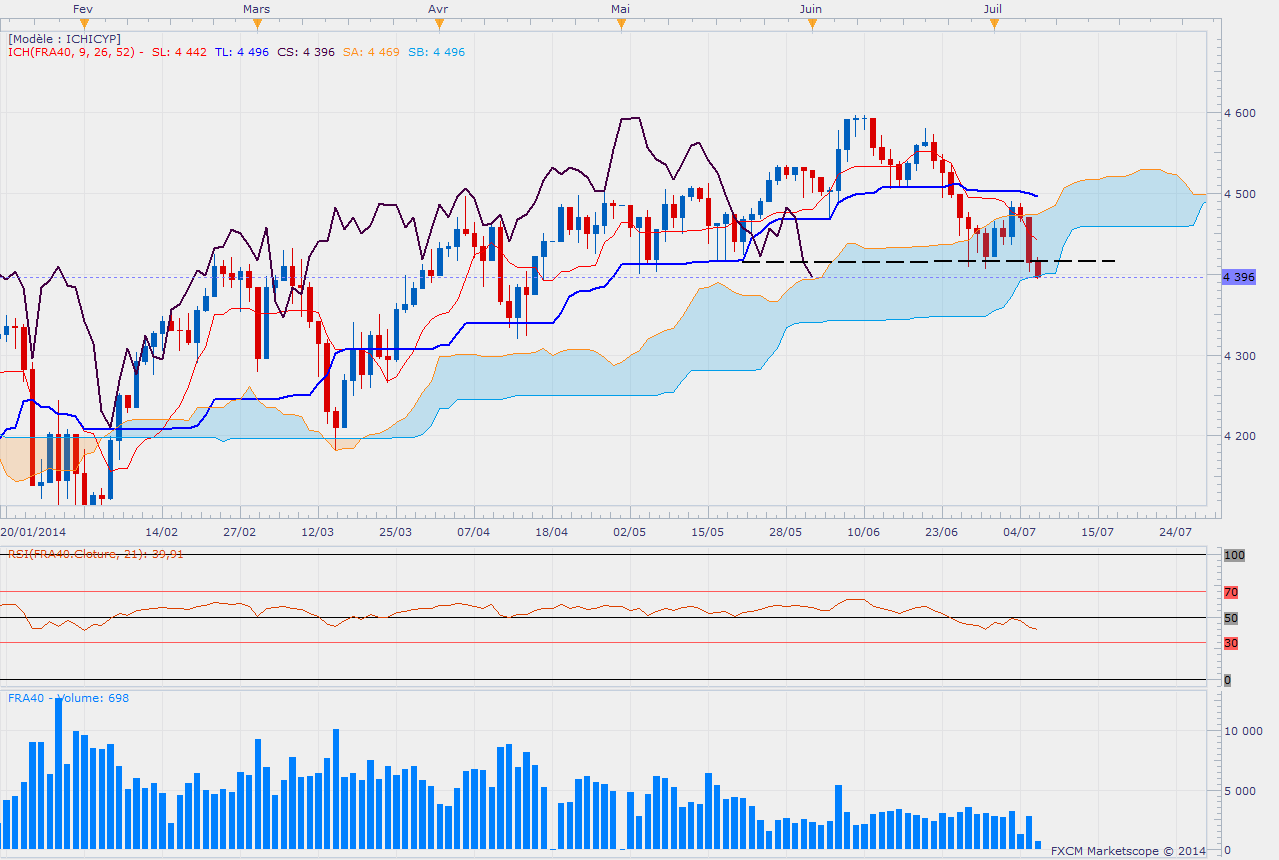Click the RSI level '30' label

(x=1231, y=643)
